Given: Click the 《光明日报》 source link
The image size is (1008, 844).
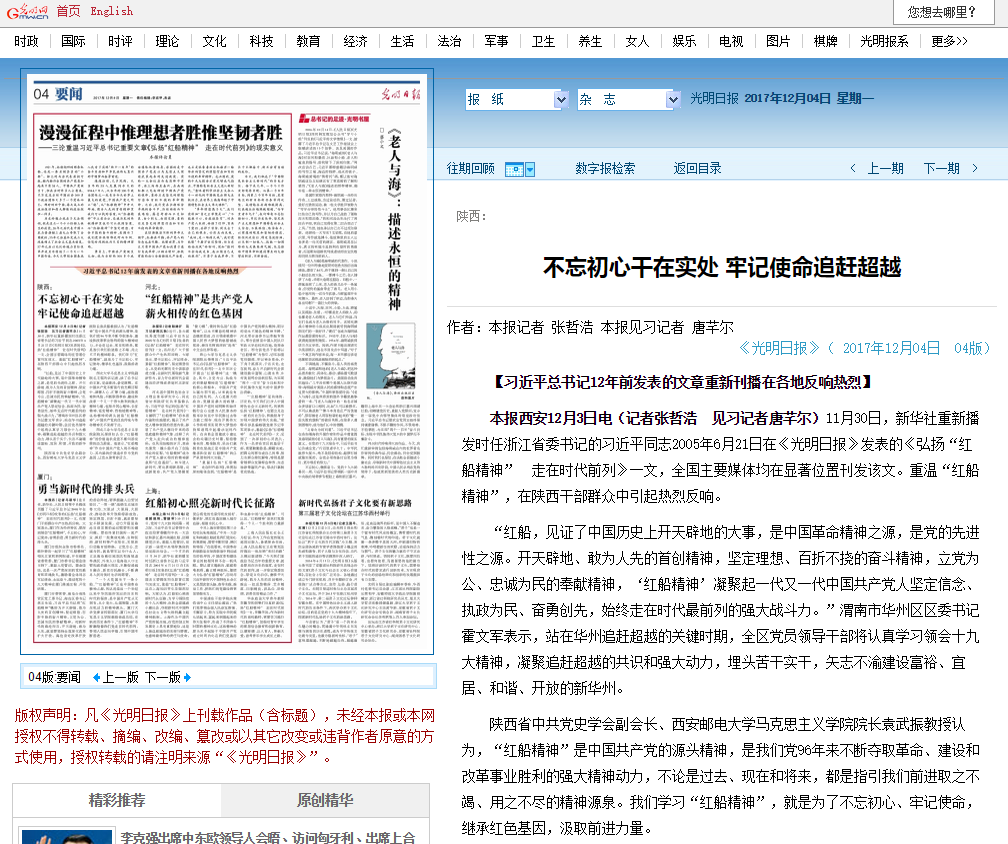Looking at the screenshot, I should [x=779, y=348].
